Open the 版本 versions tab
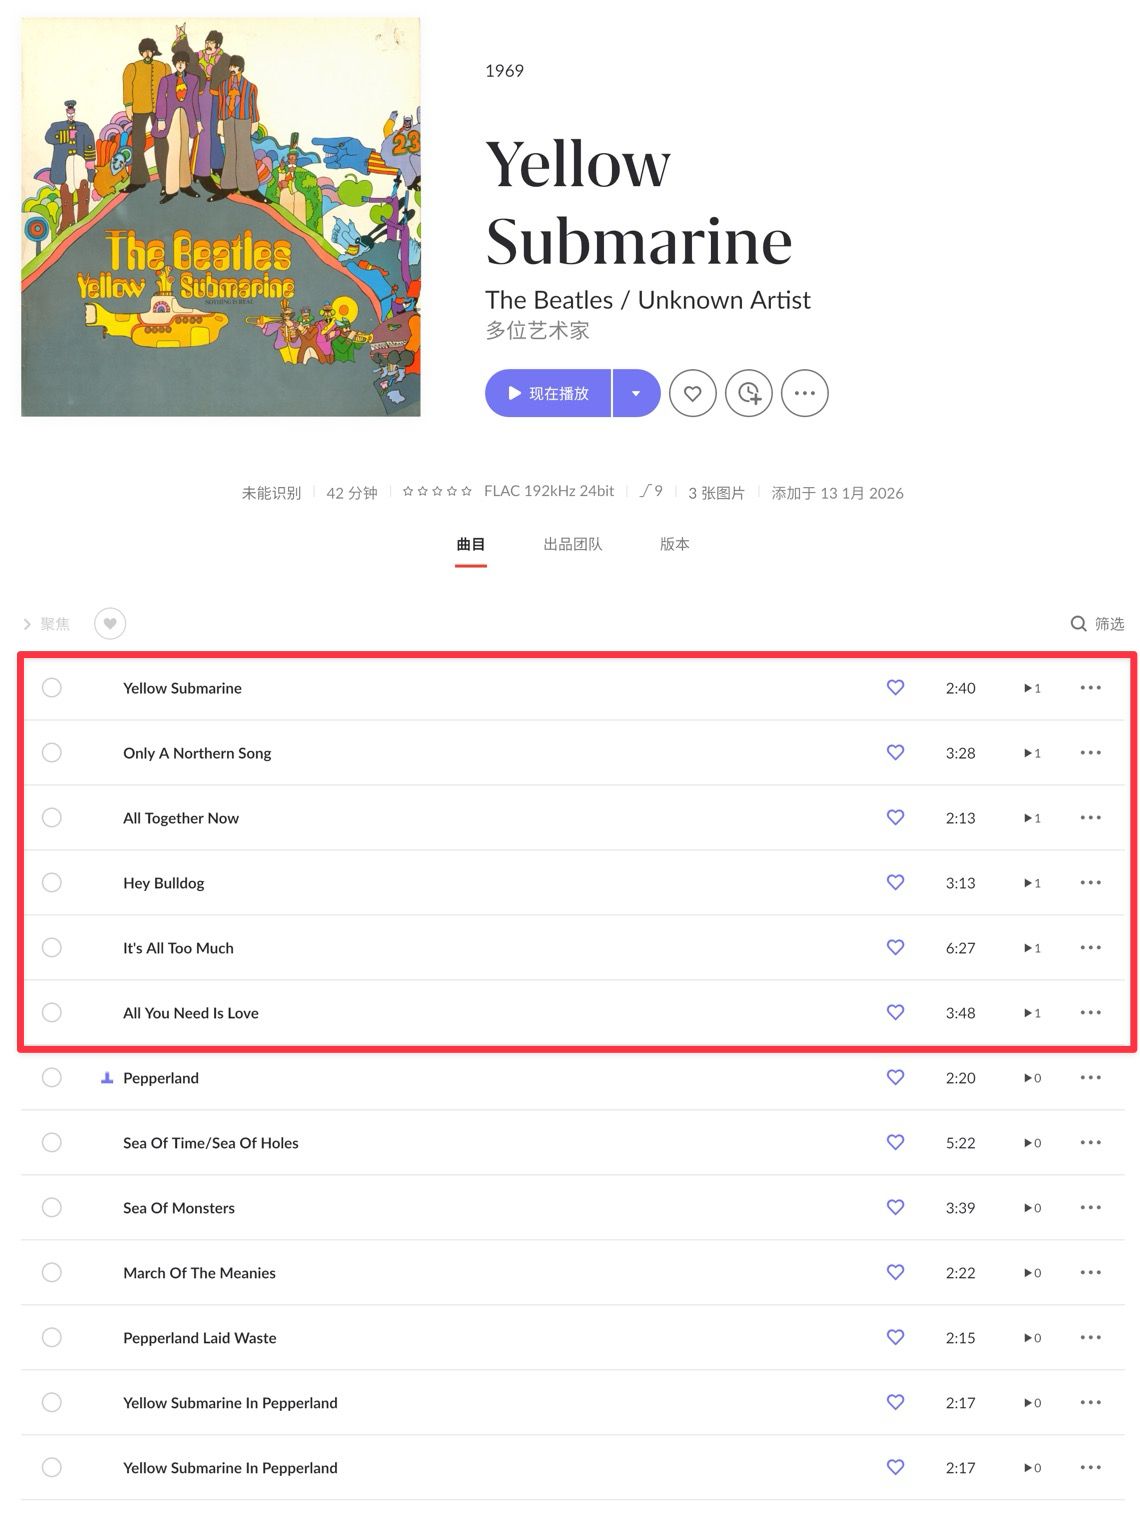1140x1524 pixels. click(674, 544)
